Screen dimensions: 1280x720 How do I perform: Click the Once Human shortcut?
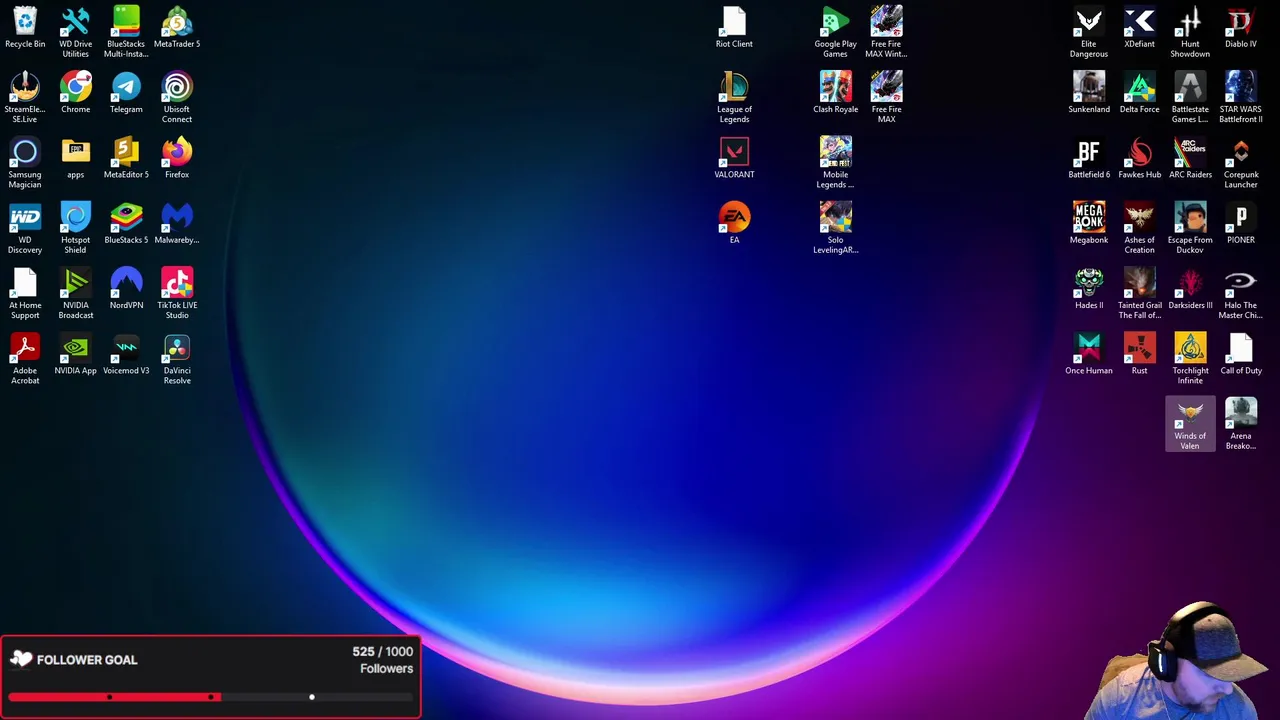click(1089, 347)
